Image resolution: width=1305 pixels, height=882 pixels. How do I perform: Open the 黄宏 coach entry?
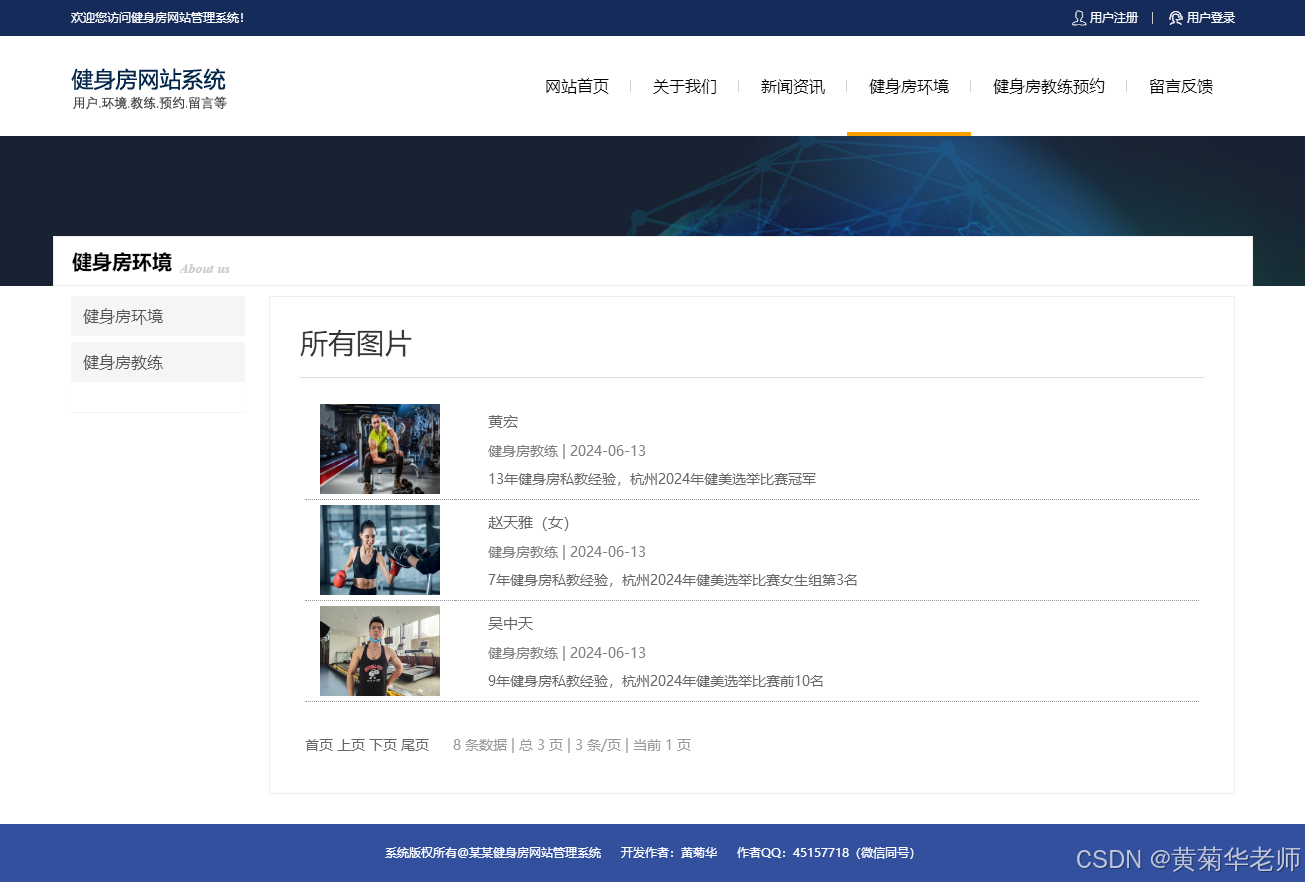point(503,421)
